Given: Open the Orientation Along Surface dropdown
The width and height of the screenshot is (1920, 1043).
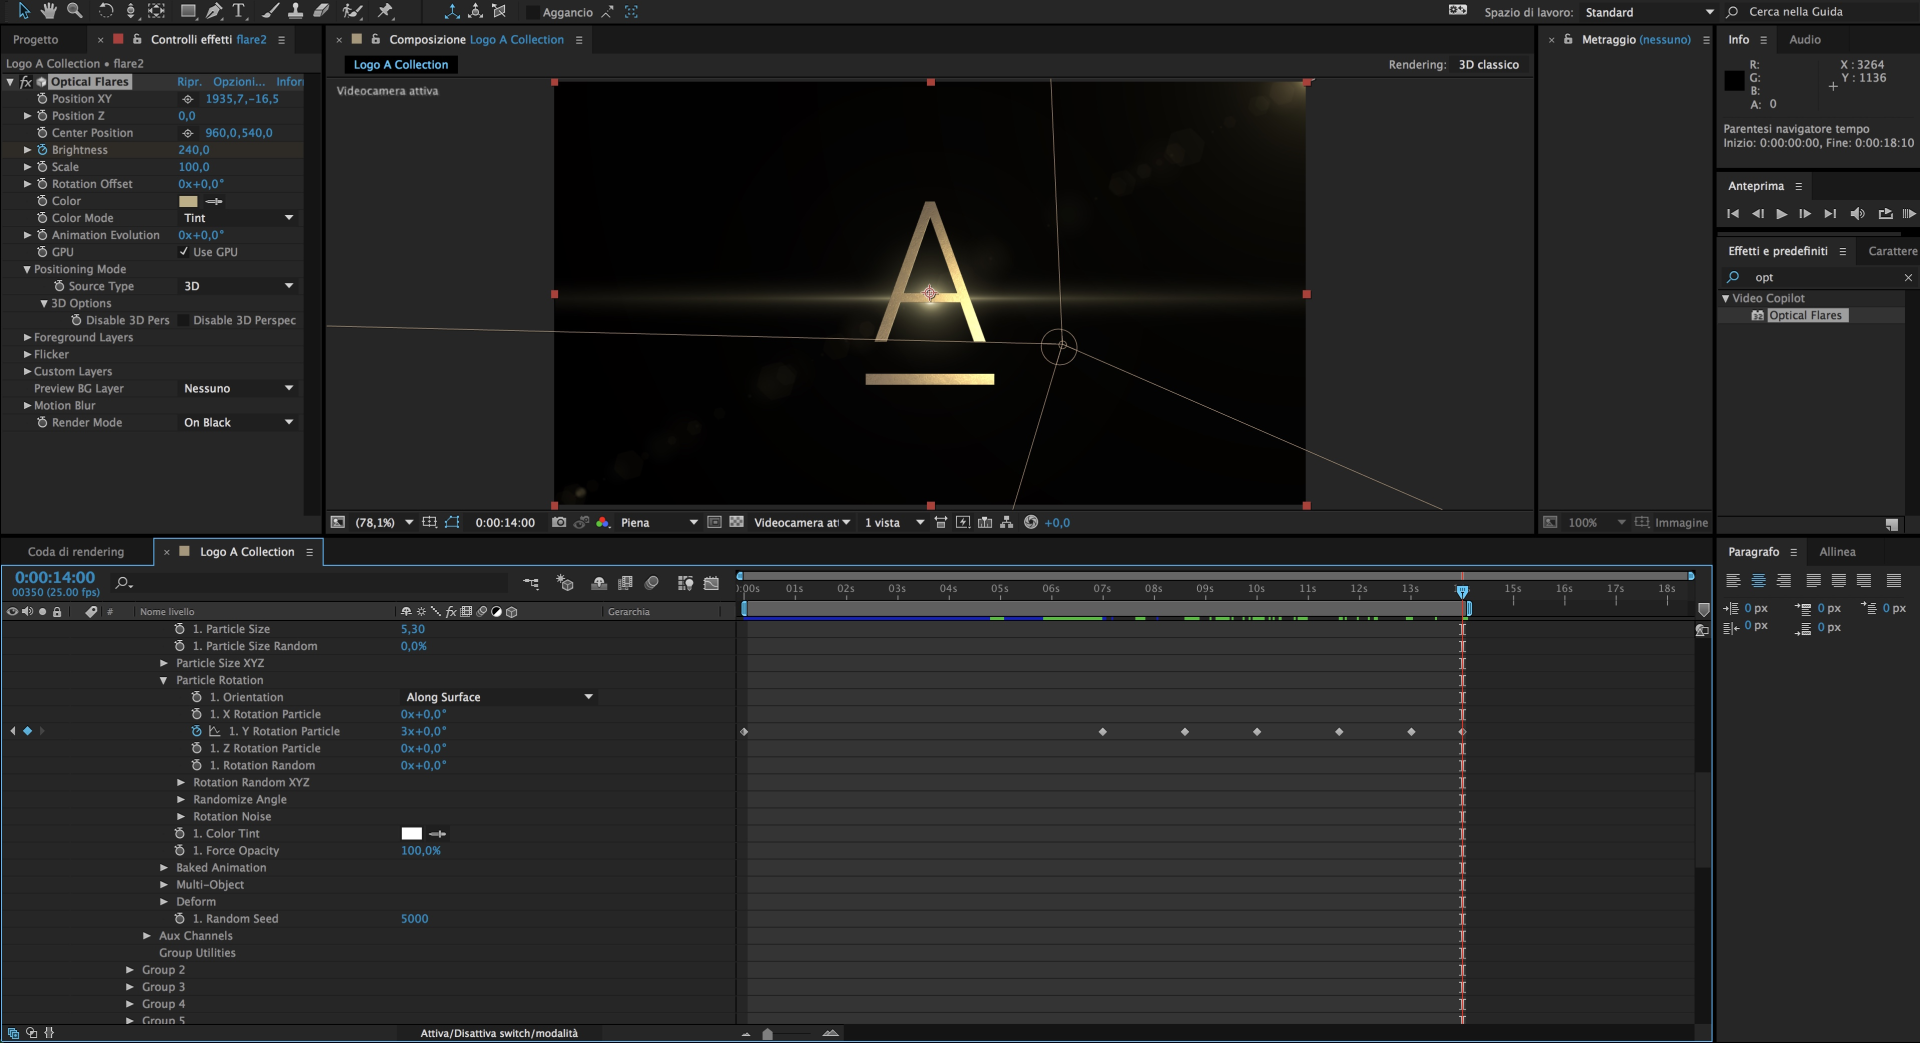Looking at the screenshot, I should coord(499,697).
